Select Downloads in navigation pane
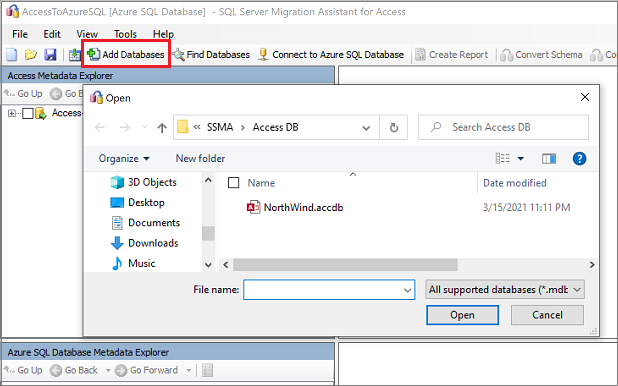Viewport: 618px width, 386px height. [145, 243]
